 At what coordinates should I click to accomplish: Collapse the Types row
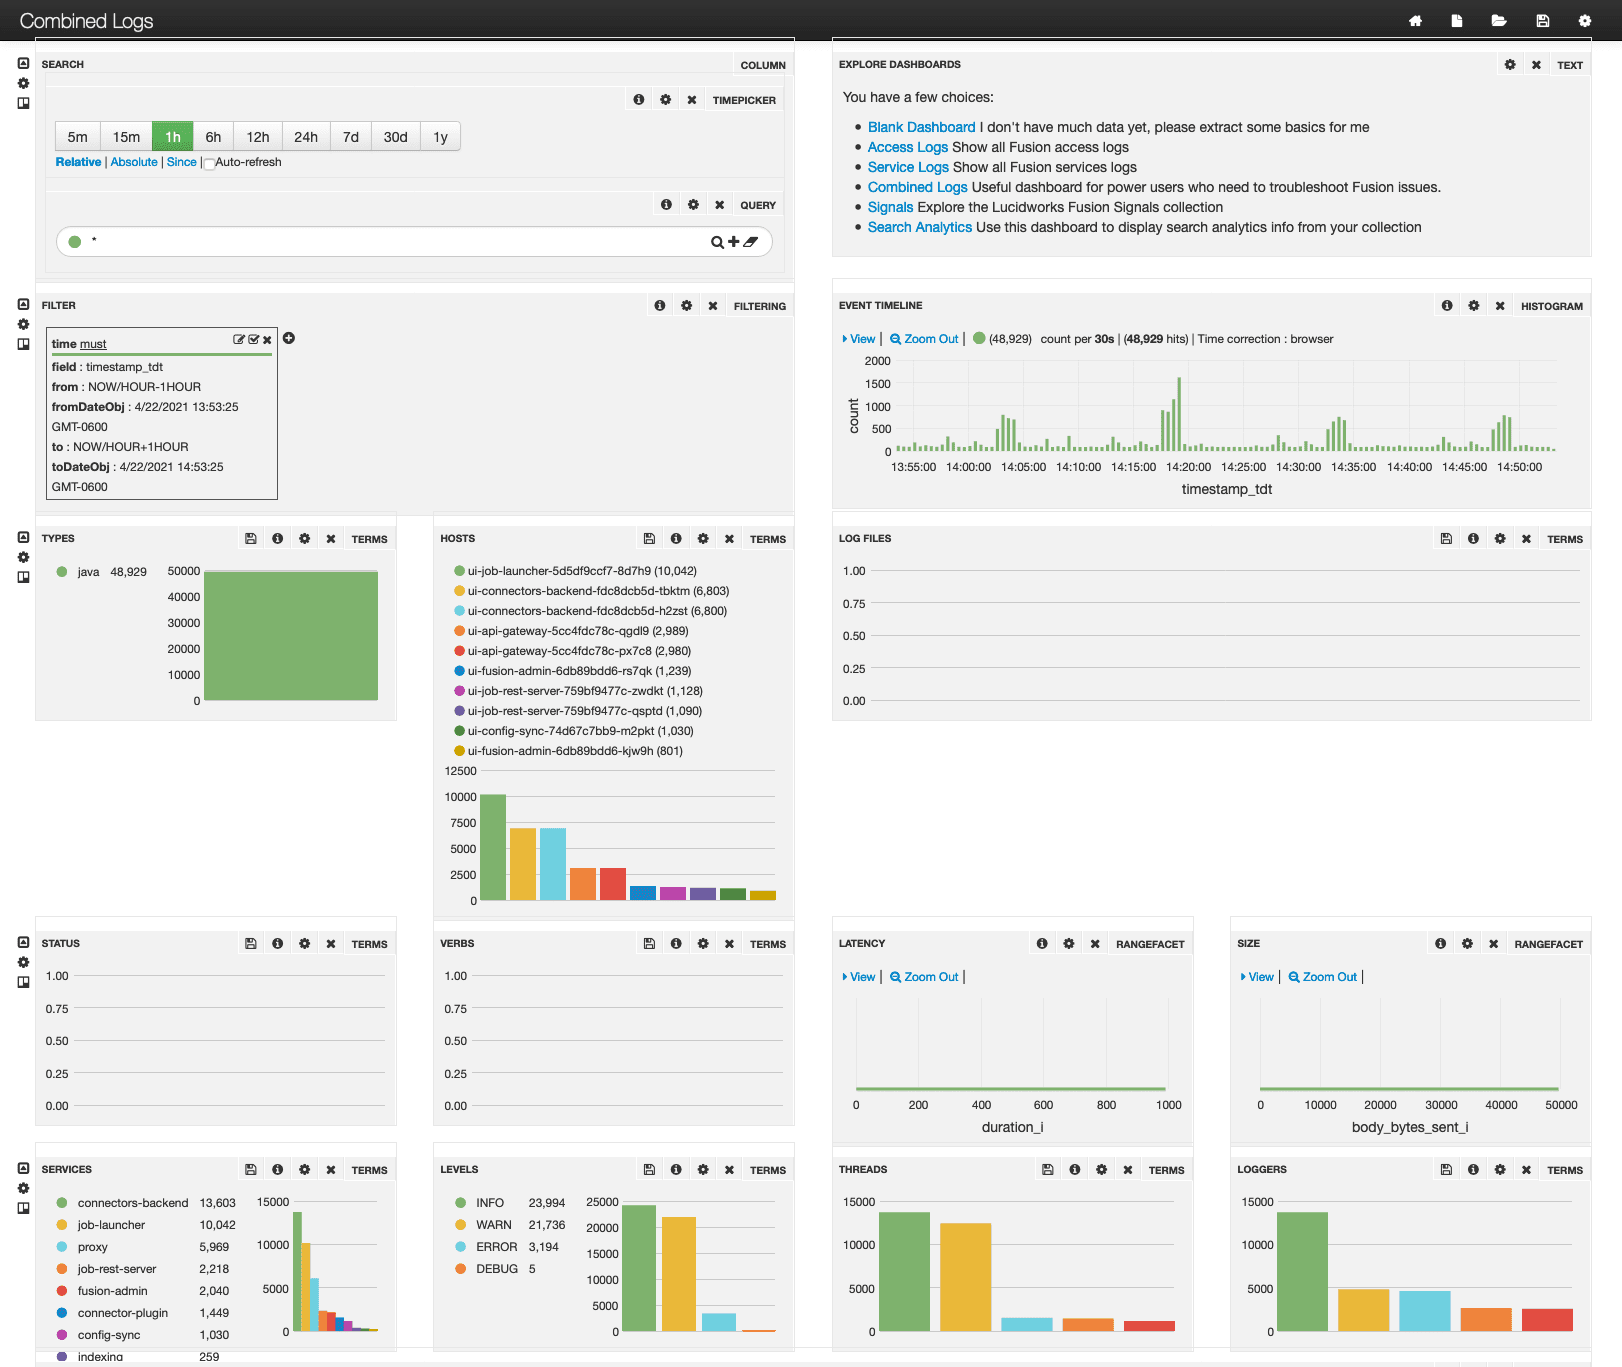23,537
